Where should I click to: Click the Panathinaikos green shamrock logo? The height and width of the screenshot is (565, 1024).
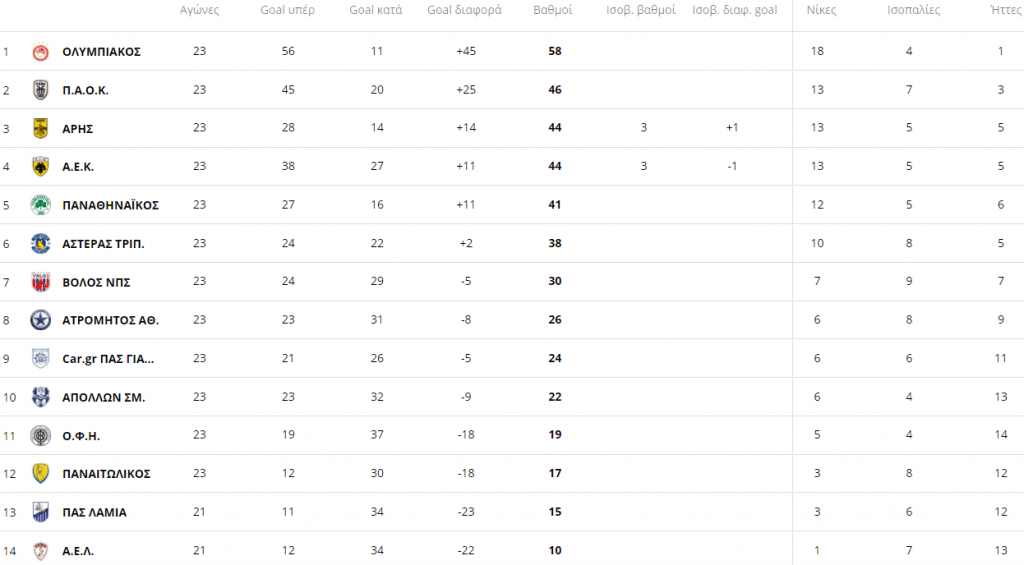click(x=40, y=205)
